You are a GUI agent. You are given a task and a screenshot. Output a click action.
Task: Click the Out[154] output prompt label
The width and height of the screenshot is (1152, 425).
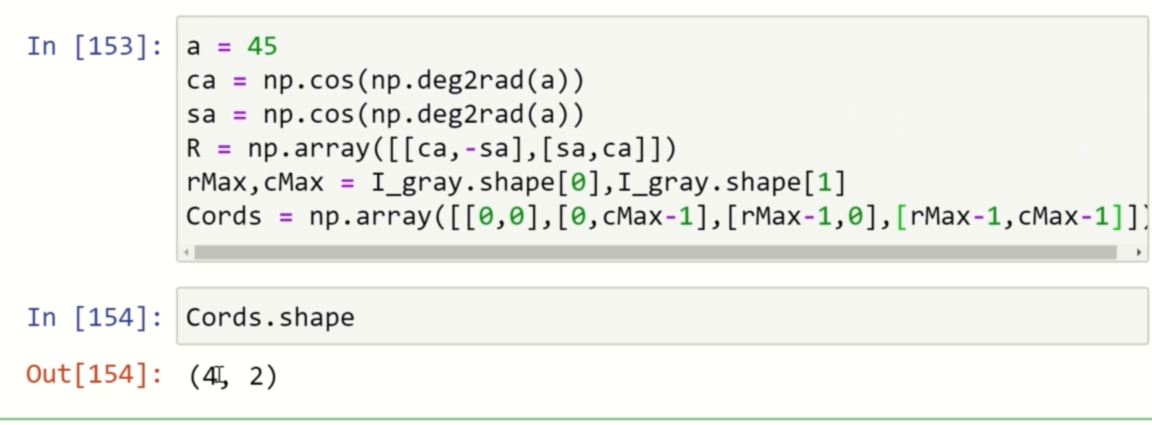click(x=94, y=377)
